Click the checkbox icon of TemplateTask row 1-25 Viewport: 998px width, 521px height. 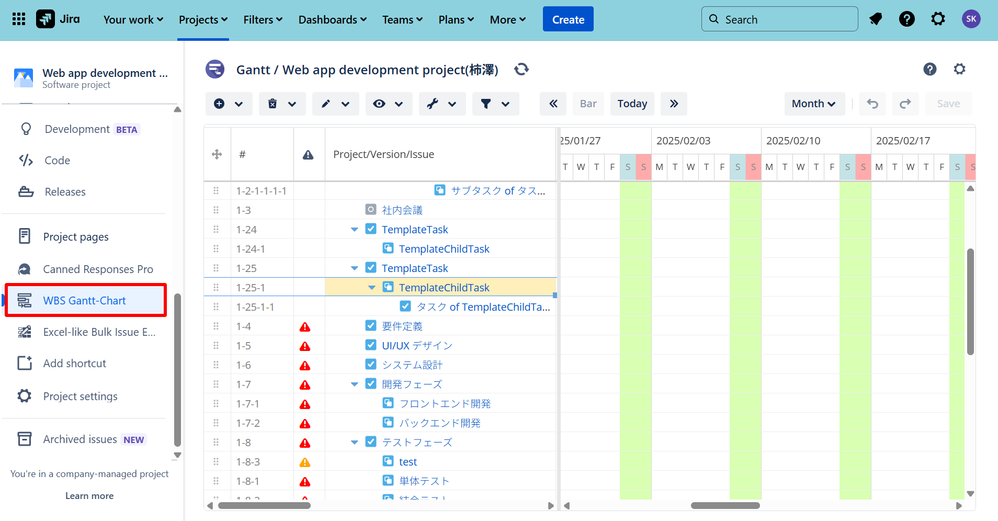tap(371, 268)
